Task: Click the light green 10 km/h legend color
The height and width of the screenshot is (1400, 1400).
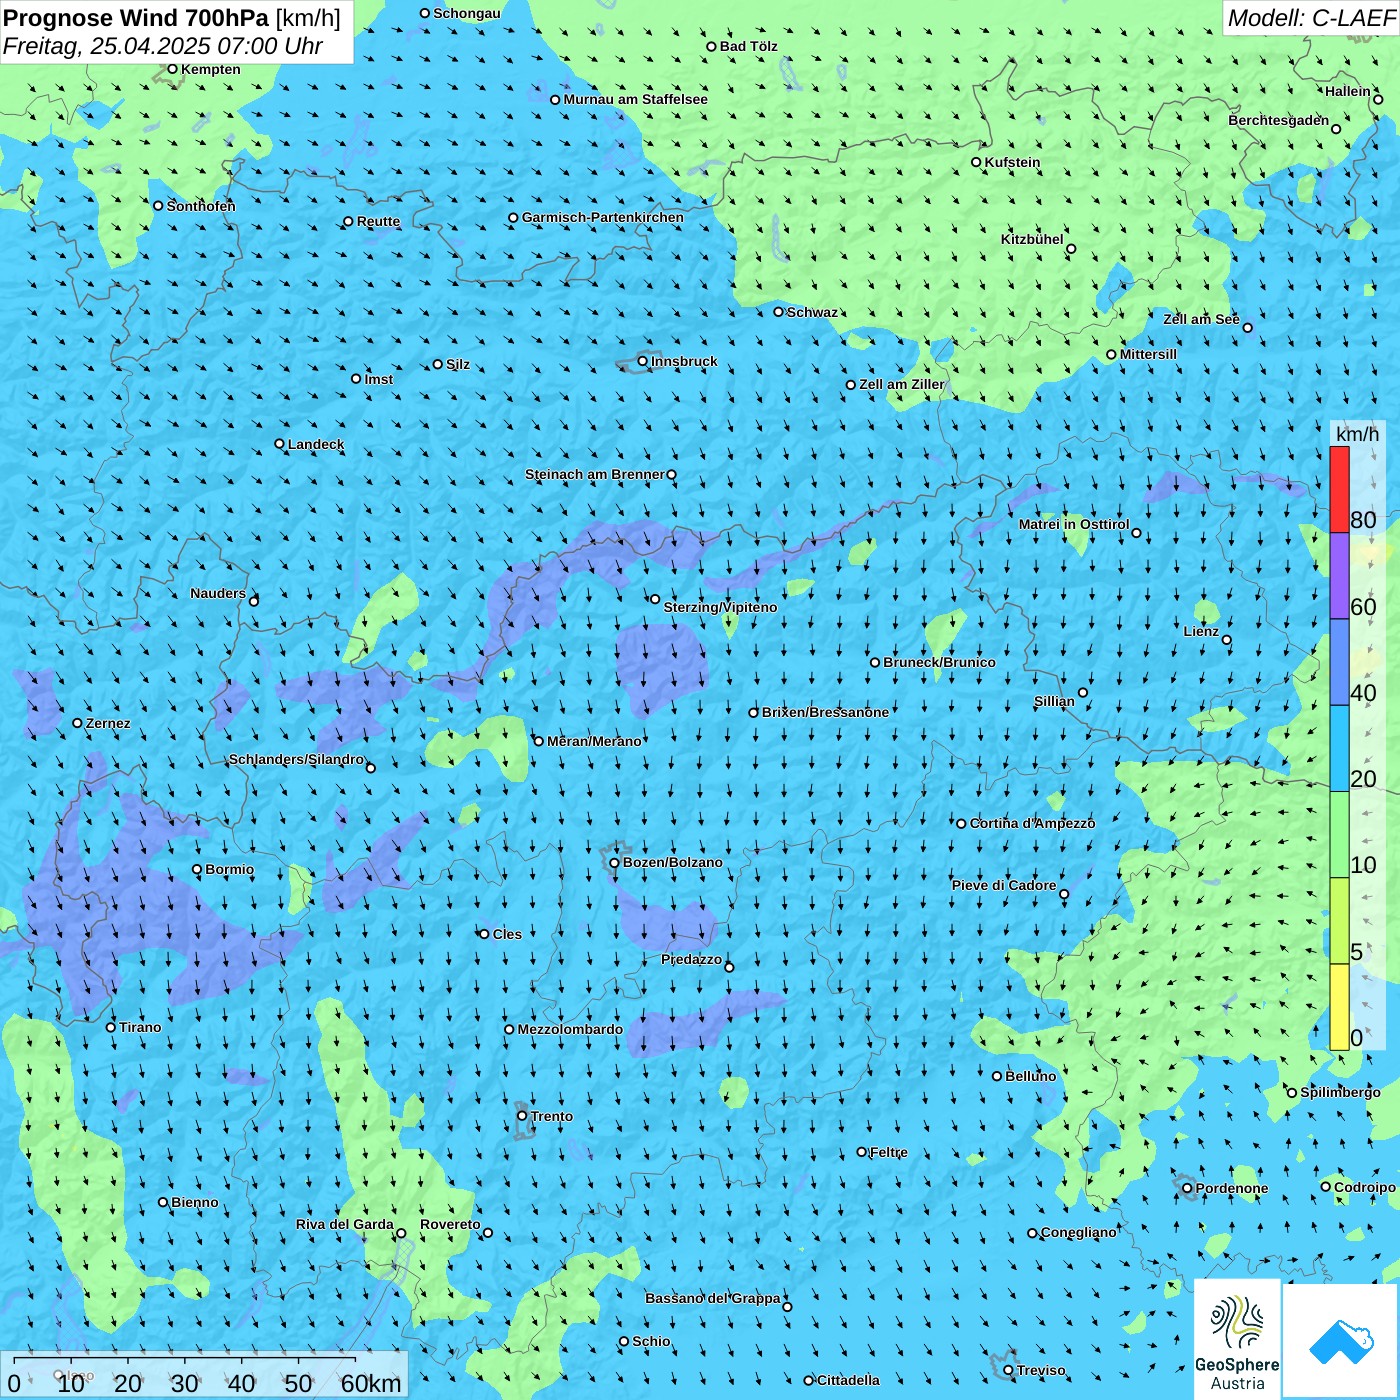Action: (x=1339, y=835)
